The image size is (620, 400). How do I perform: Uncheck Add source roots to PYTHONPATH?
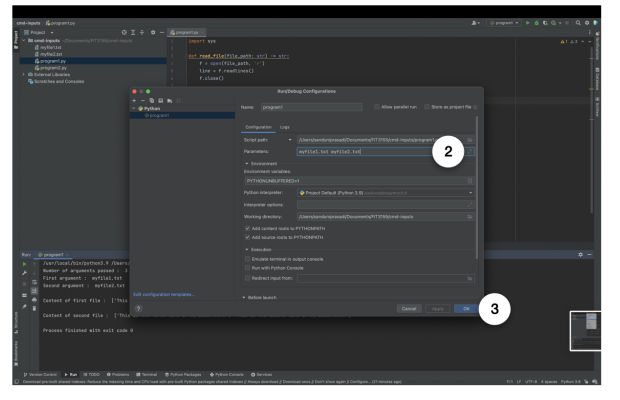point(248,238)
